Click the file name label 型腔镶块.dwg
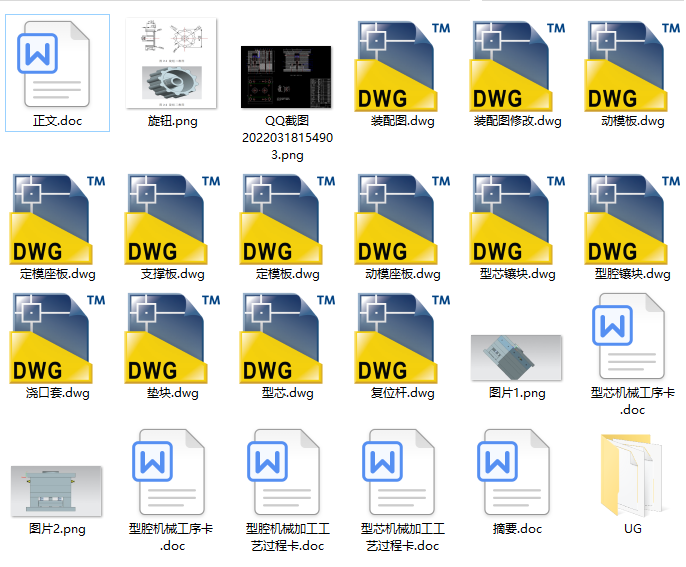The width and height of the screenshot is (686, 567). pyautogui.click(x=633, y=274)
